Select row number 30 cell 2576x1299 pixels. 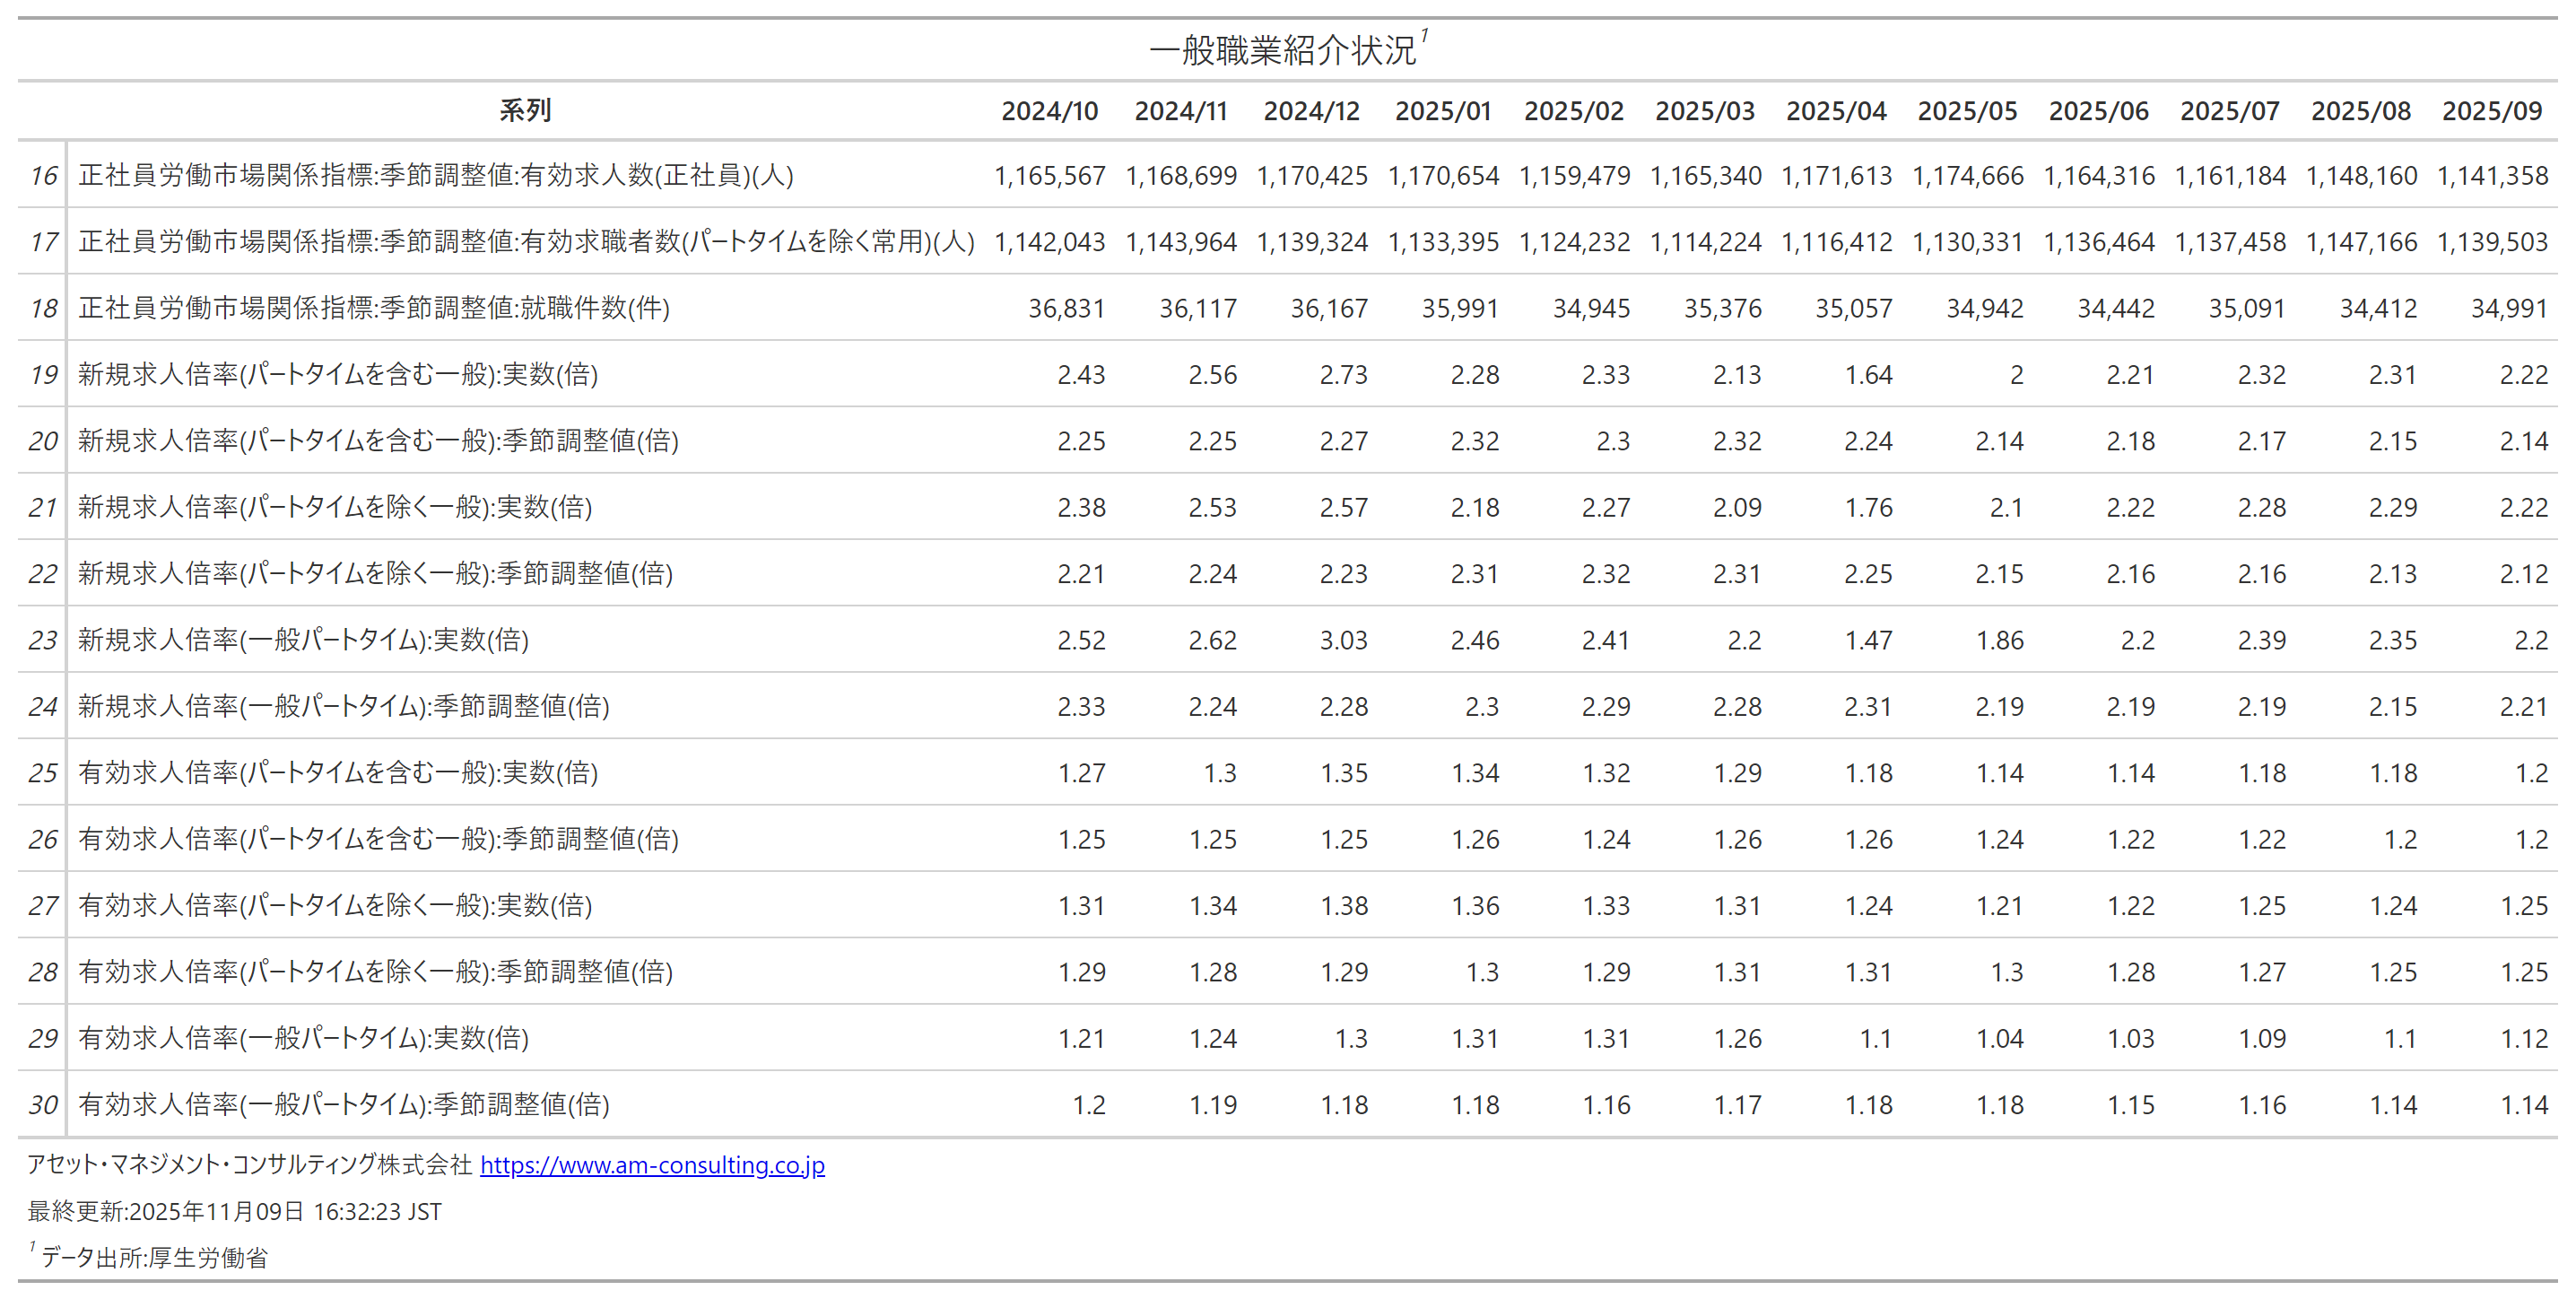pos(42,1104)
